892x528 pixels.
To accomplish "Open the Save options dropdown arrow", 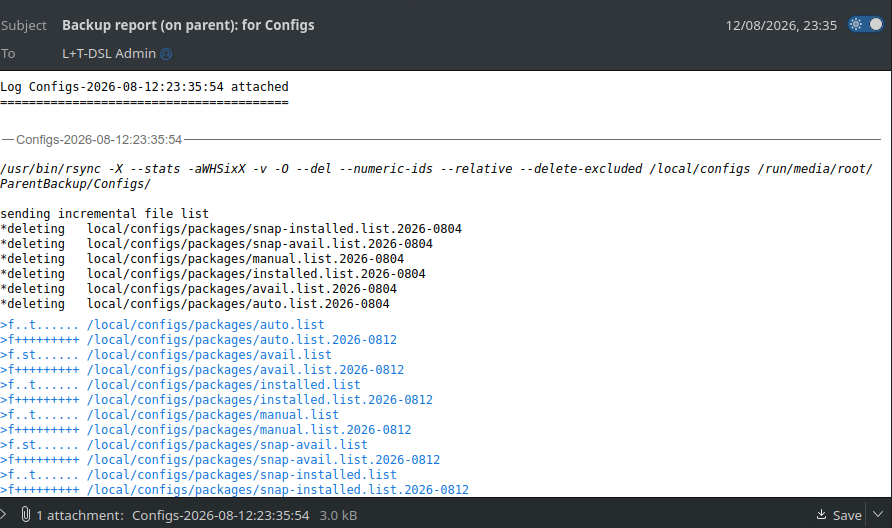I will point(878,514).
